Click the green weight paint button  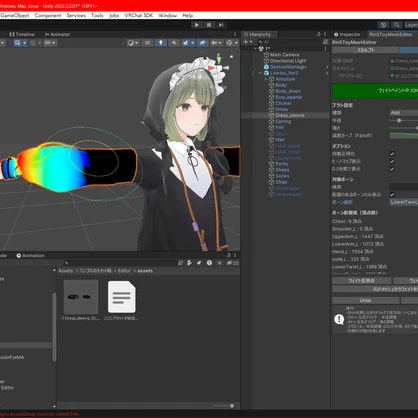tap(375, 90)
